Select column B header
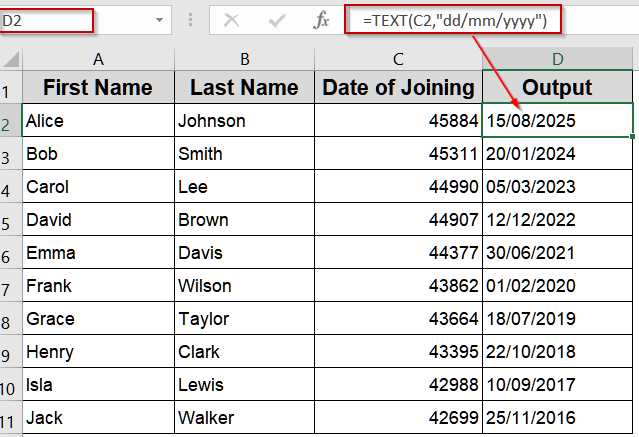Viewport: 639px width, 437px height. tap(245, 59)
